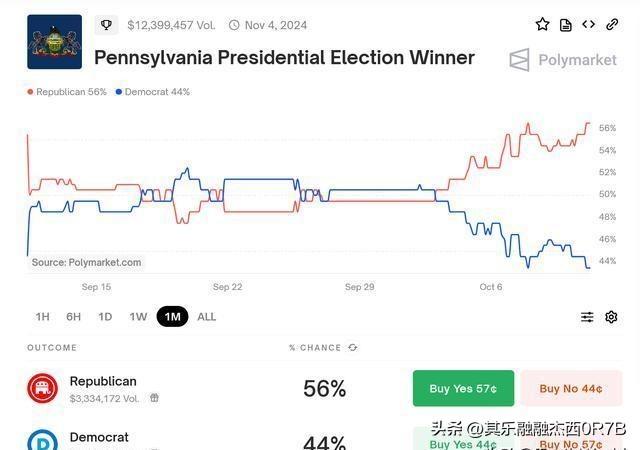Viewport: 640px width, 450px height.
Task: Select the 1H time range
Action: tap(42, 317)
